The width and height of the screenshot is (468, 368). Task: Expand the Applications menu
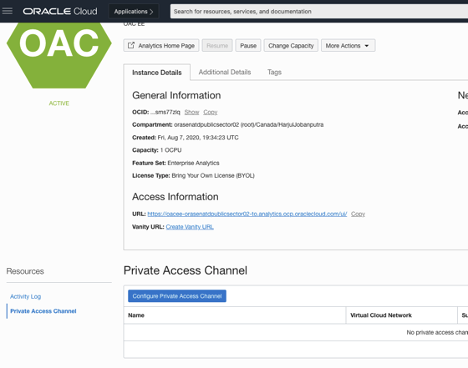(134, 11)
